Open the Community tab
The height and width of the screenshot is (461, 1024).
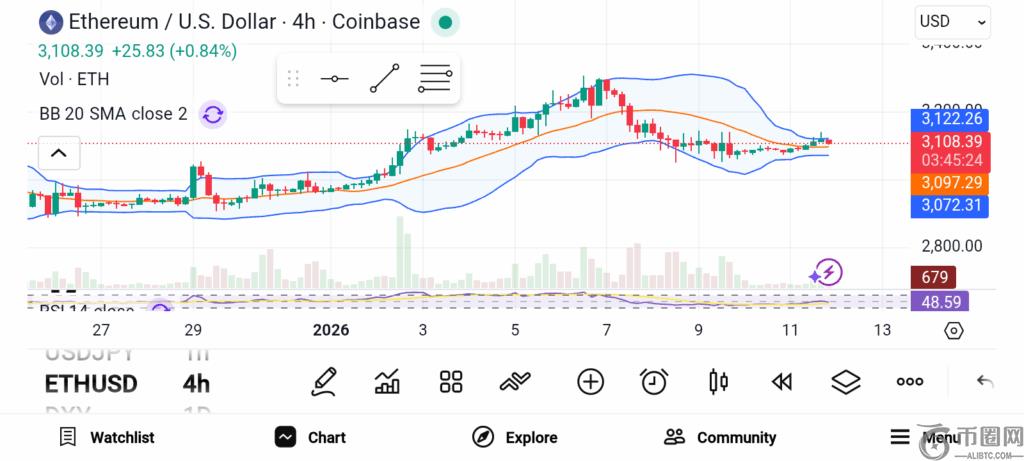coord(720,437)
